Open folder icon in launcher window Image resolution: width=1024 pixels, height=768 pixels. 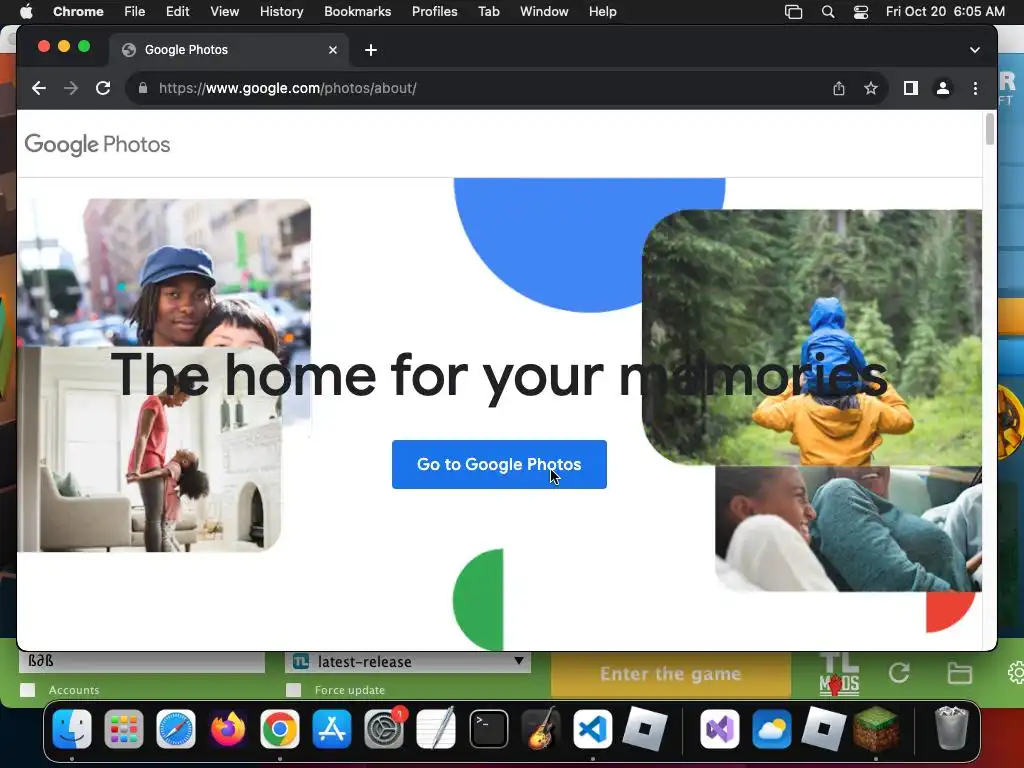(x=959, y=673)
